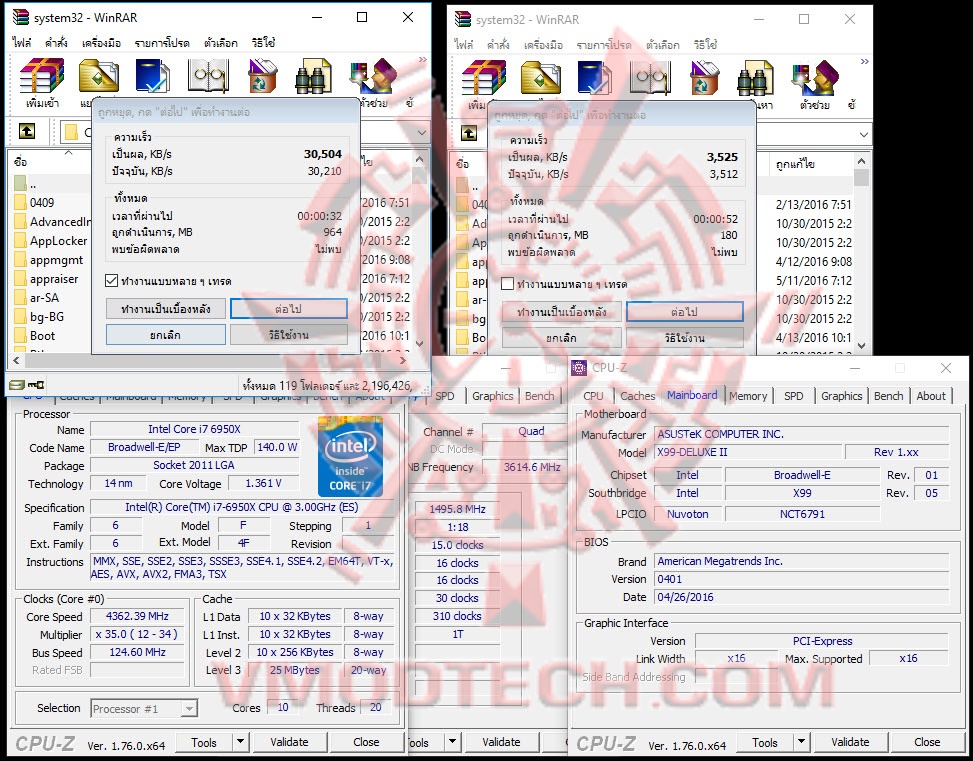Click up-folder icon in left WinRAR
The width and height of the screenshot is (973, 761).
click(27, 131)
